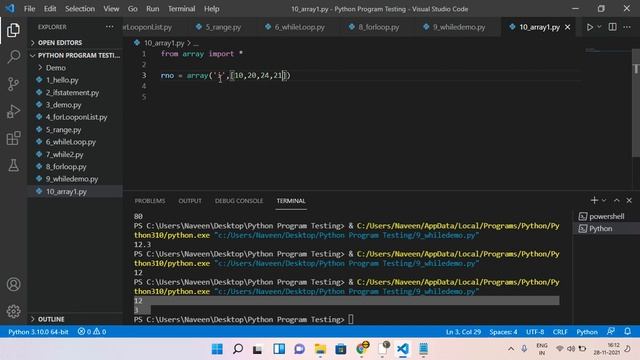Viewport: 640px width, 360px height.
Task: Open the notifications bell in status bar
Action: pyautogui.click(x=627, y=331)
